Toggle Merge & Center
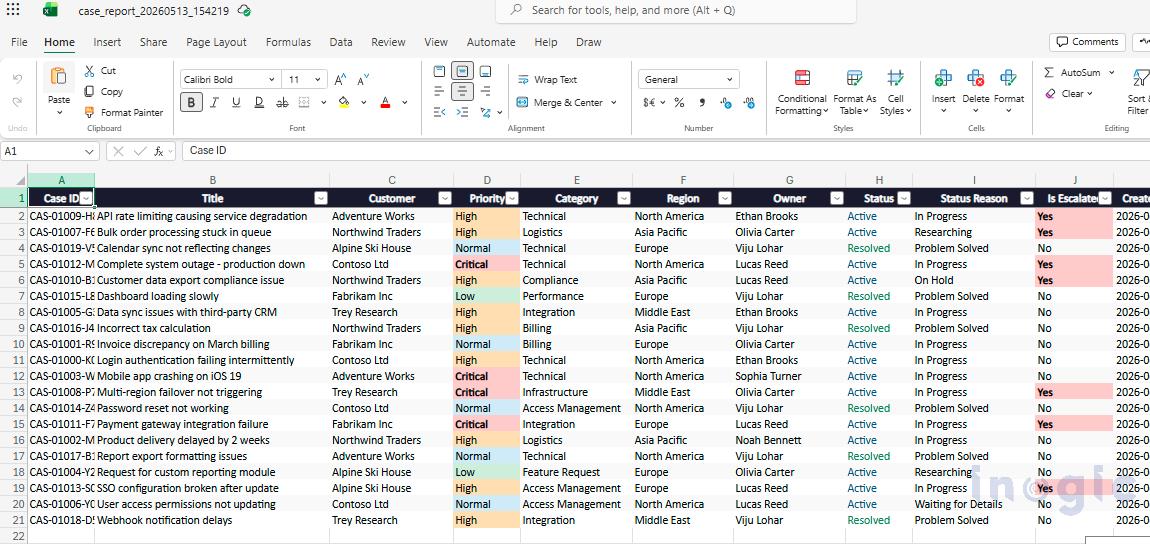 point(560,103)
